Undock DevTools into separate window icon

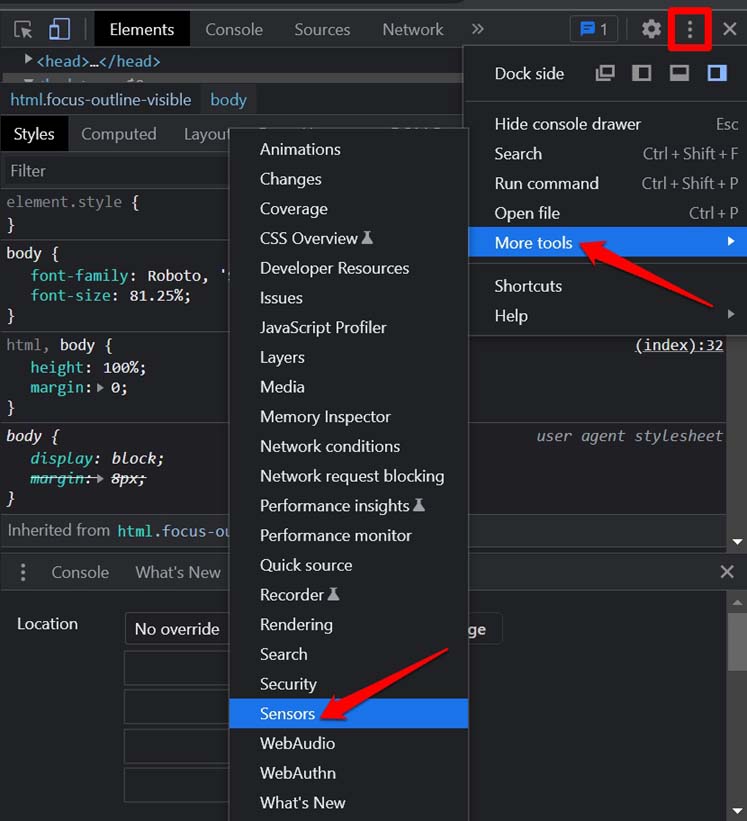605,73
